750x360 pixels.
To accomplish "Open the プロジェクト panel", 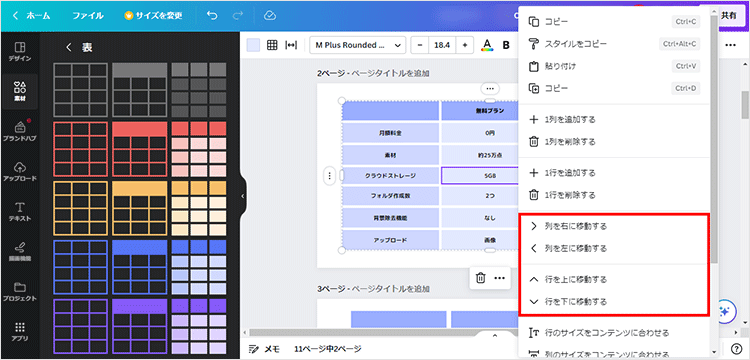I will click(x=20, y=292).
